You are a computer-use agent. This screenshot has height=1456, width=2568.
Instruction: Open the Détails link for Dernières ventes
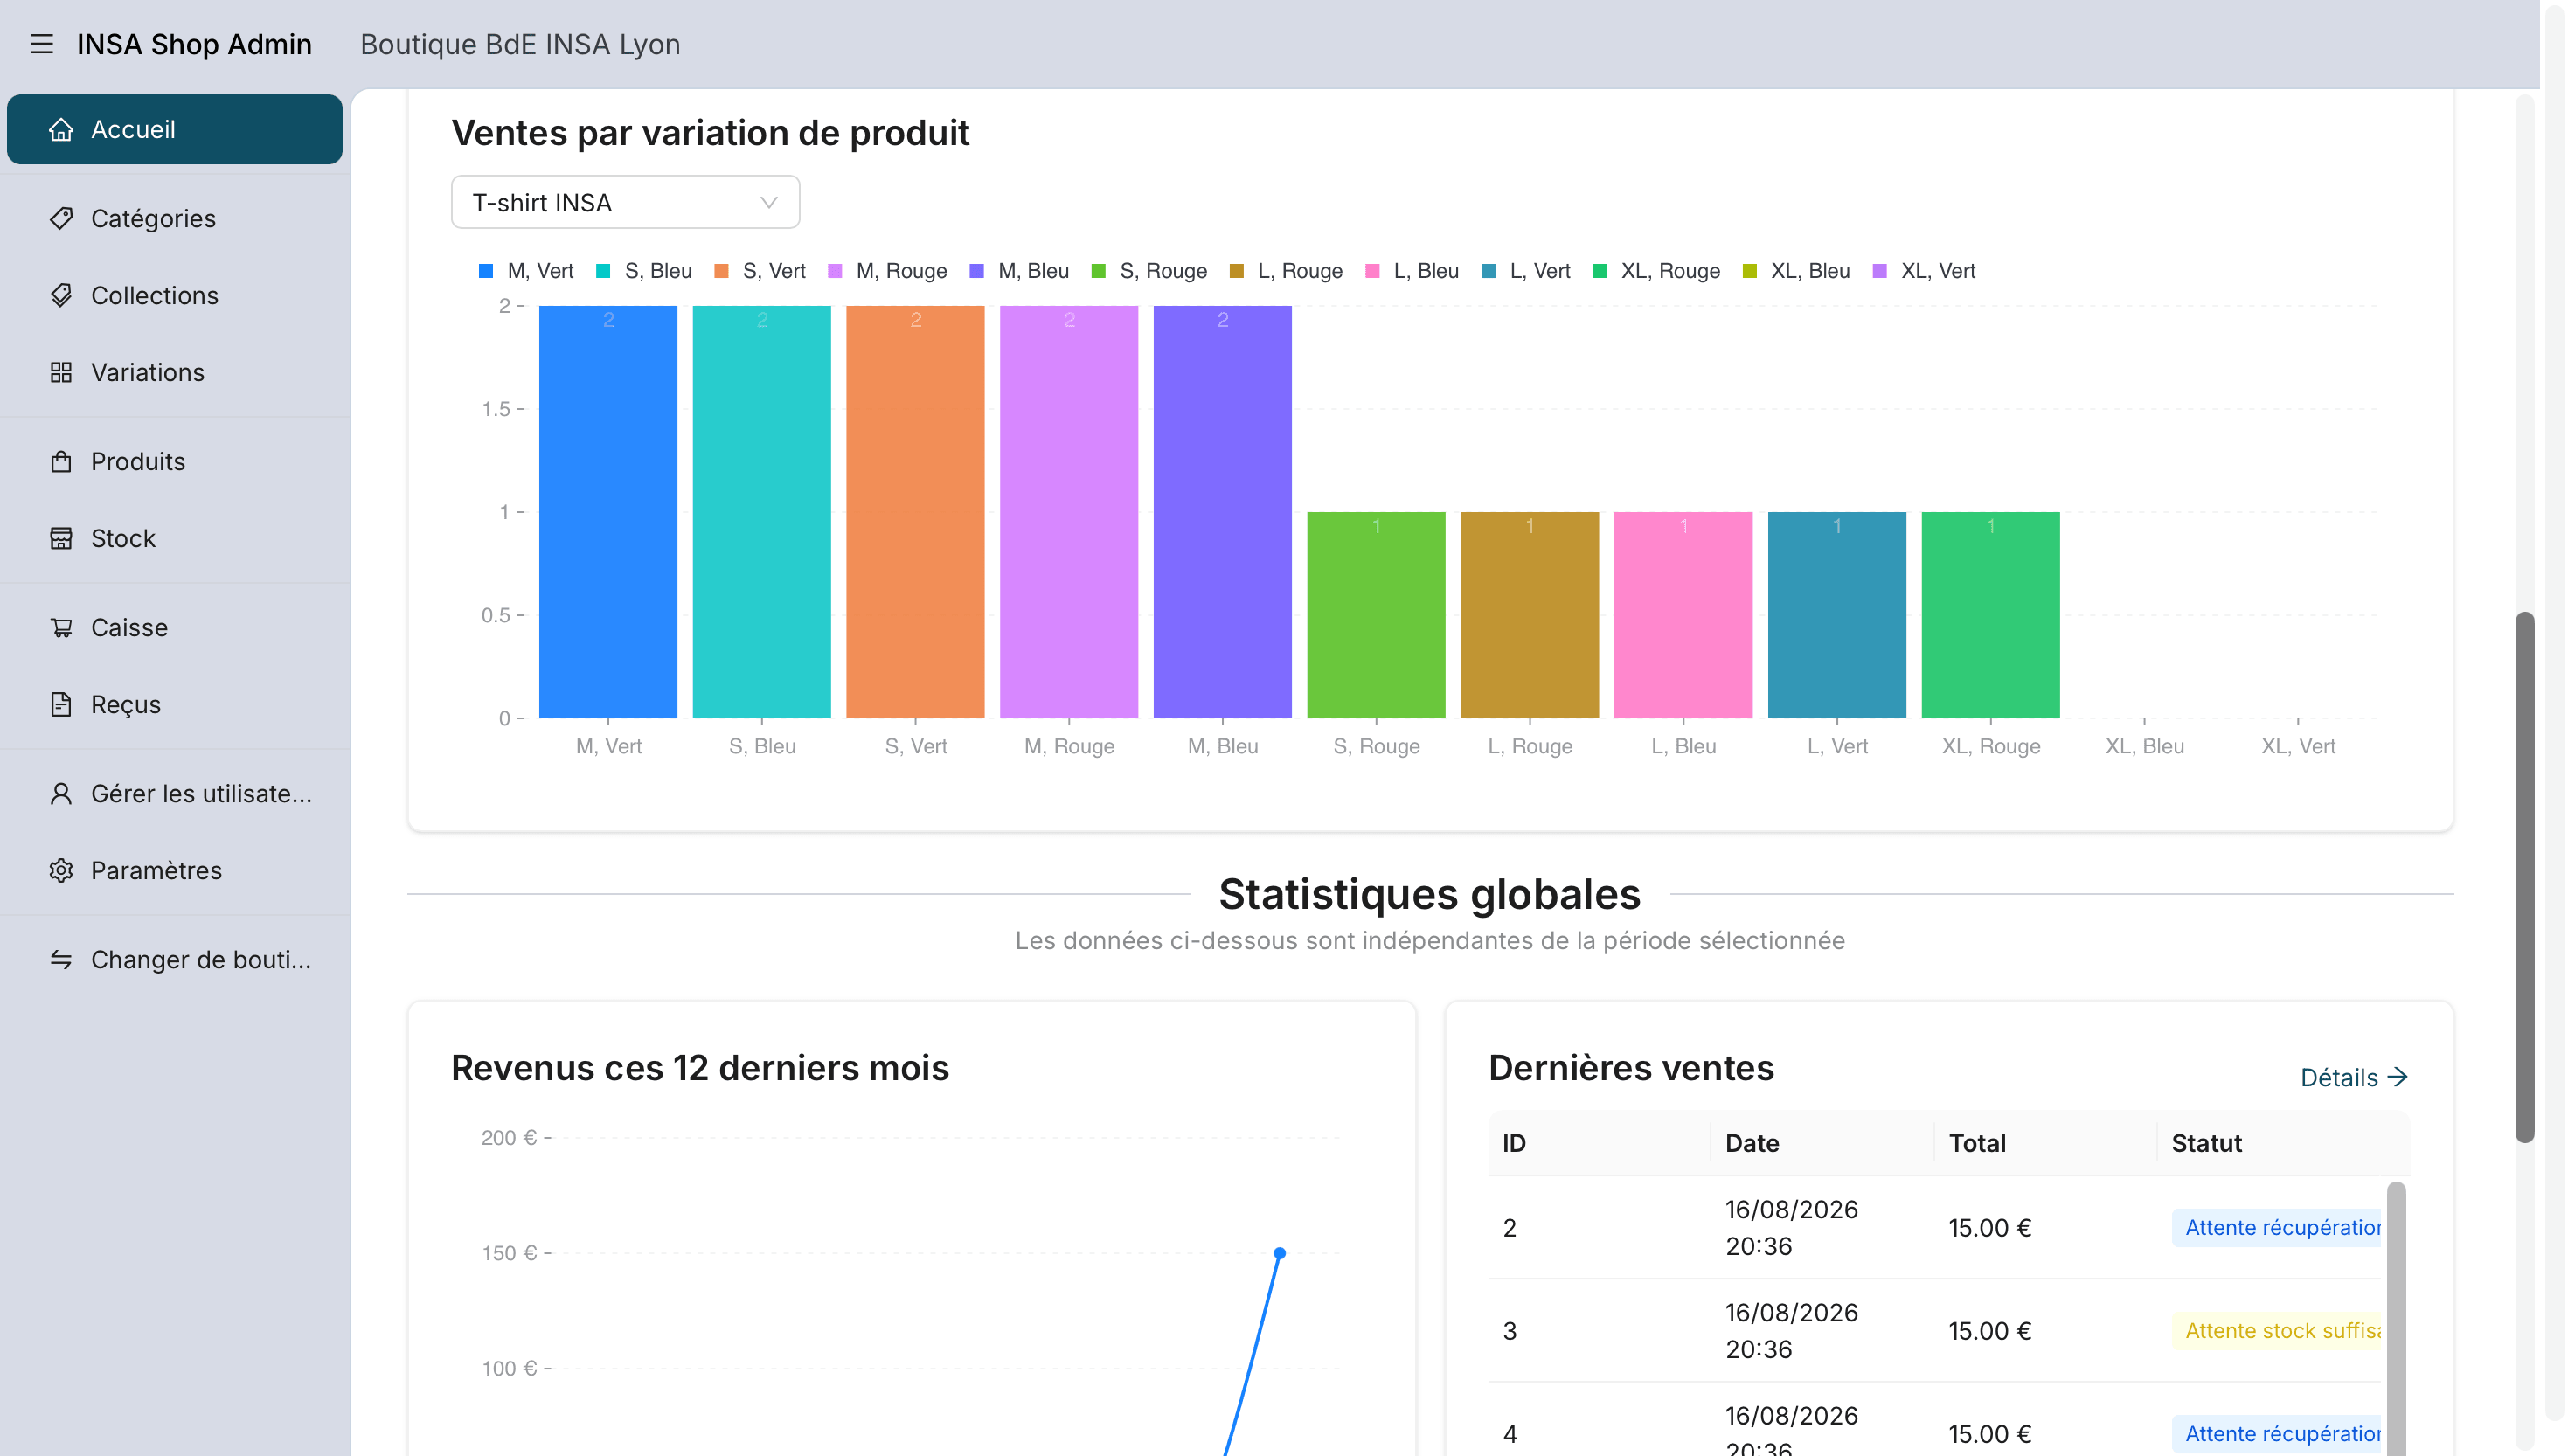[x=2354, y=1077]
